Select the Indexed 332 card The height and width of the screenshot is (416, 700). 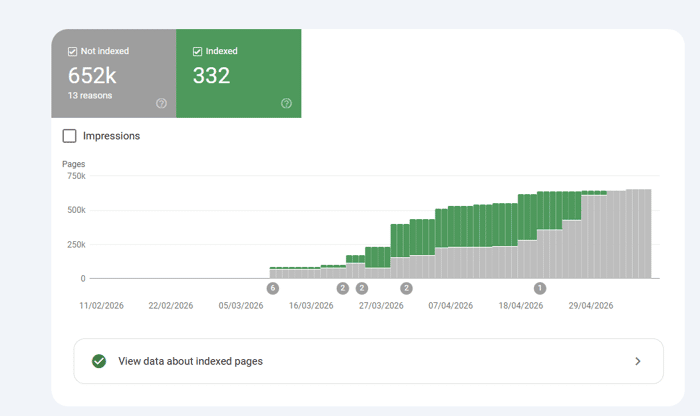(x=239, y=74)
